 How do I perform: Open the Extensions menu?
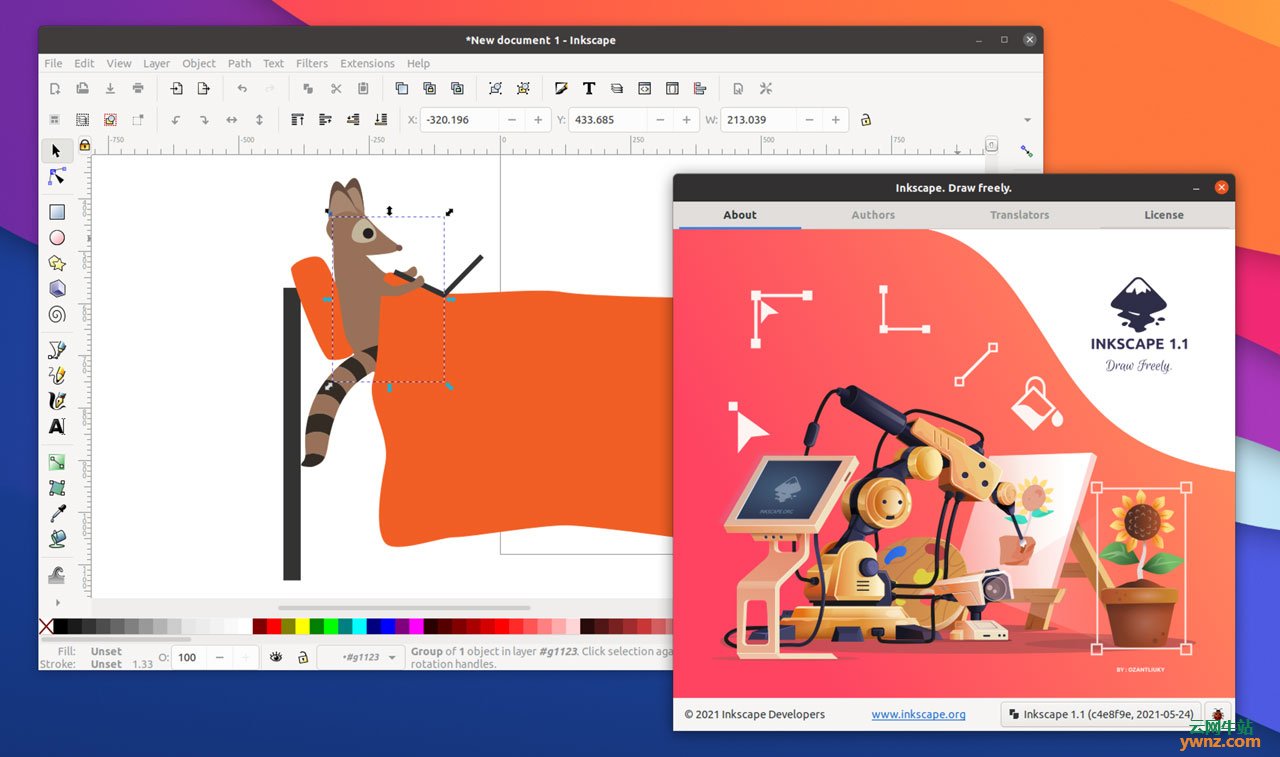pyautogui.click(x=367, y=63)
